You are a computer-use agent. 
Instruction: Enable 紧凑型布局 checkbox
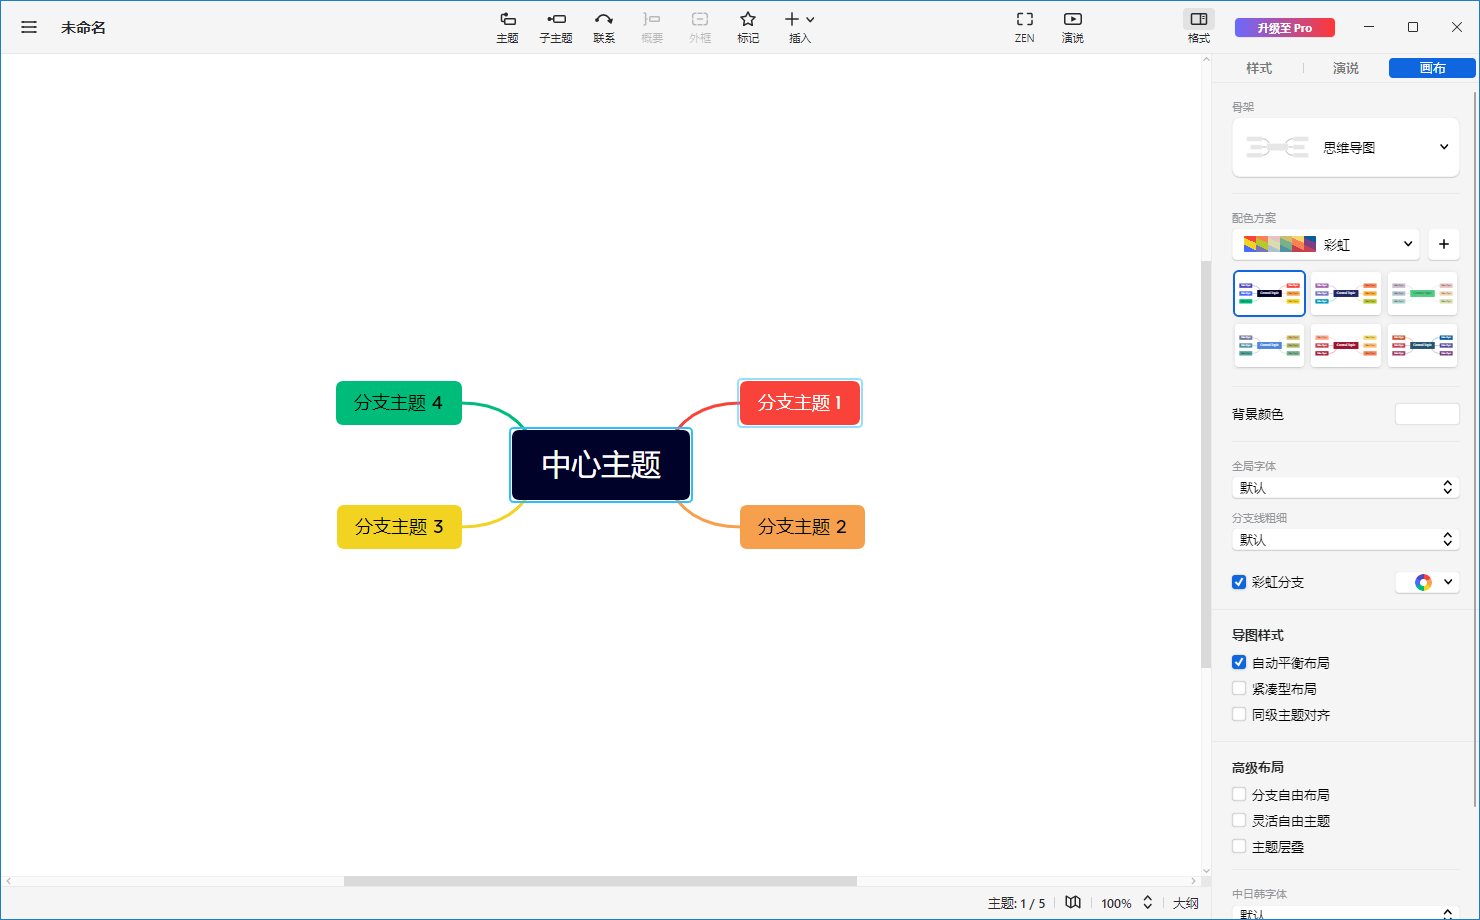click(x=1239, y=688)
